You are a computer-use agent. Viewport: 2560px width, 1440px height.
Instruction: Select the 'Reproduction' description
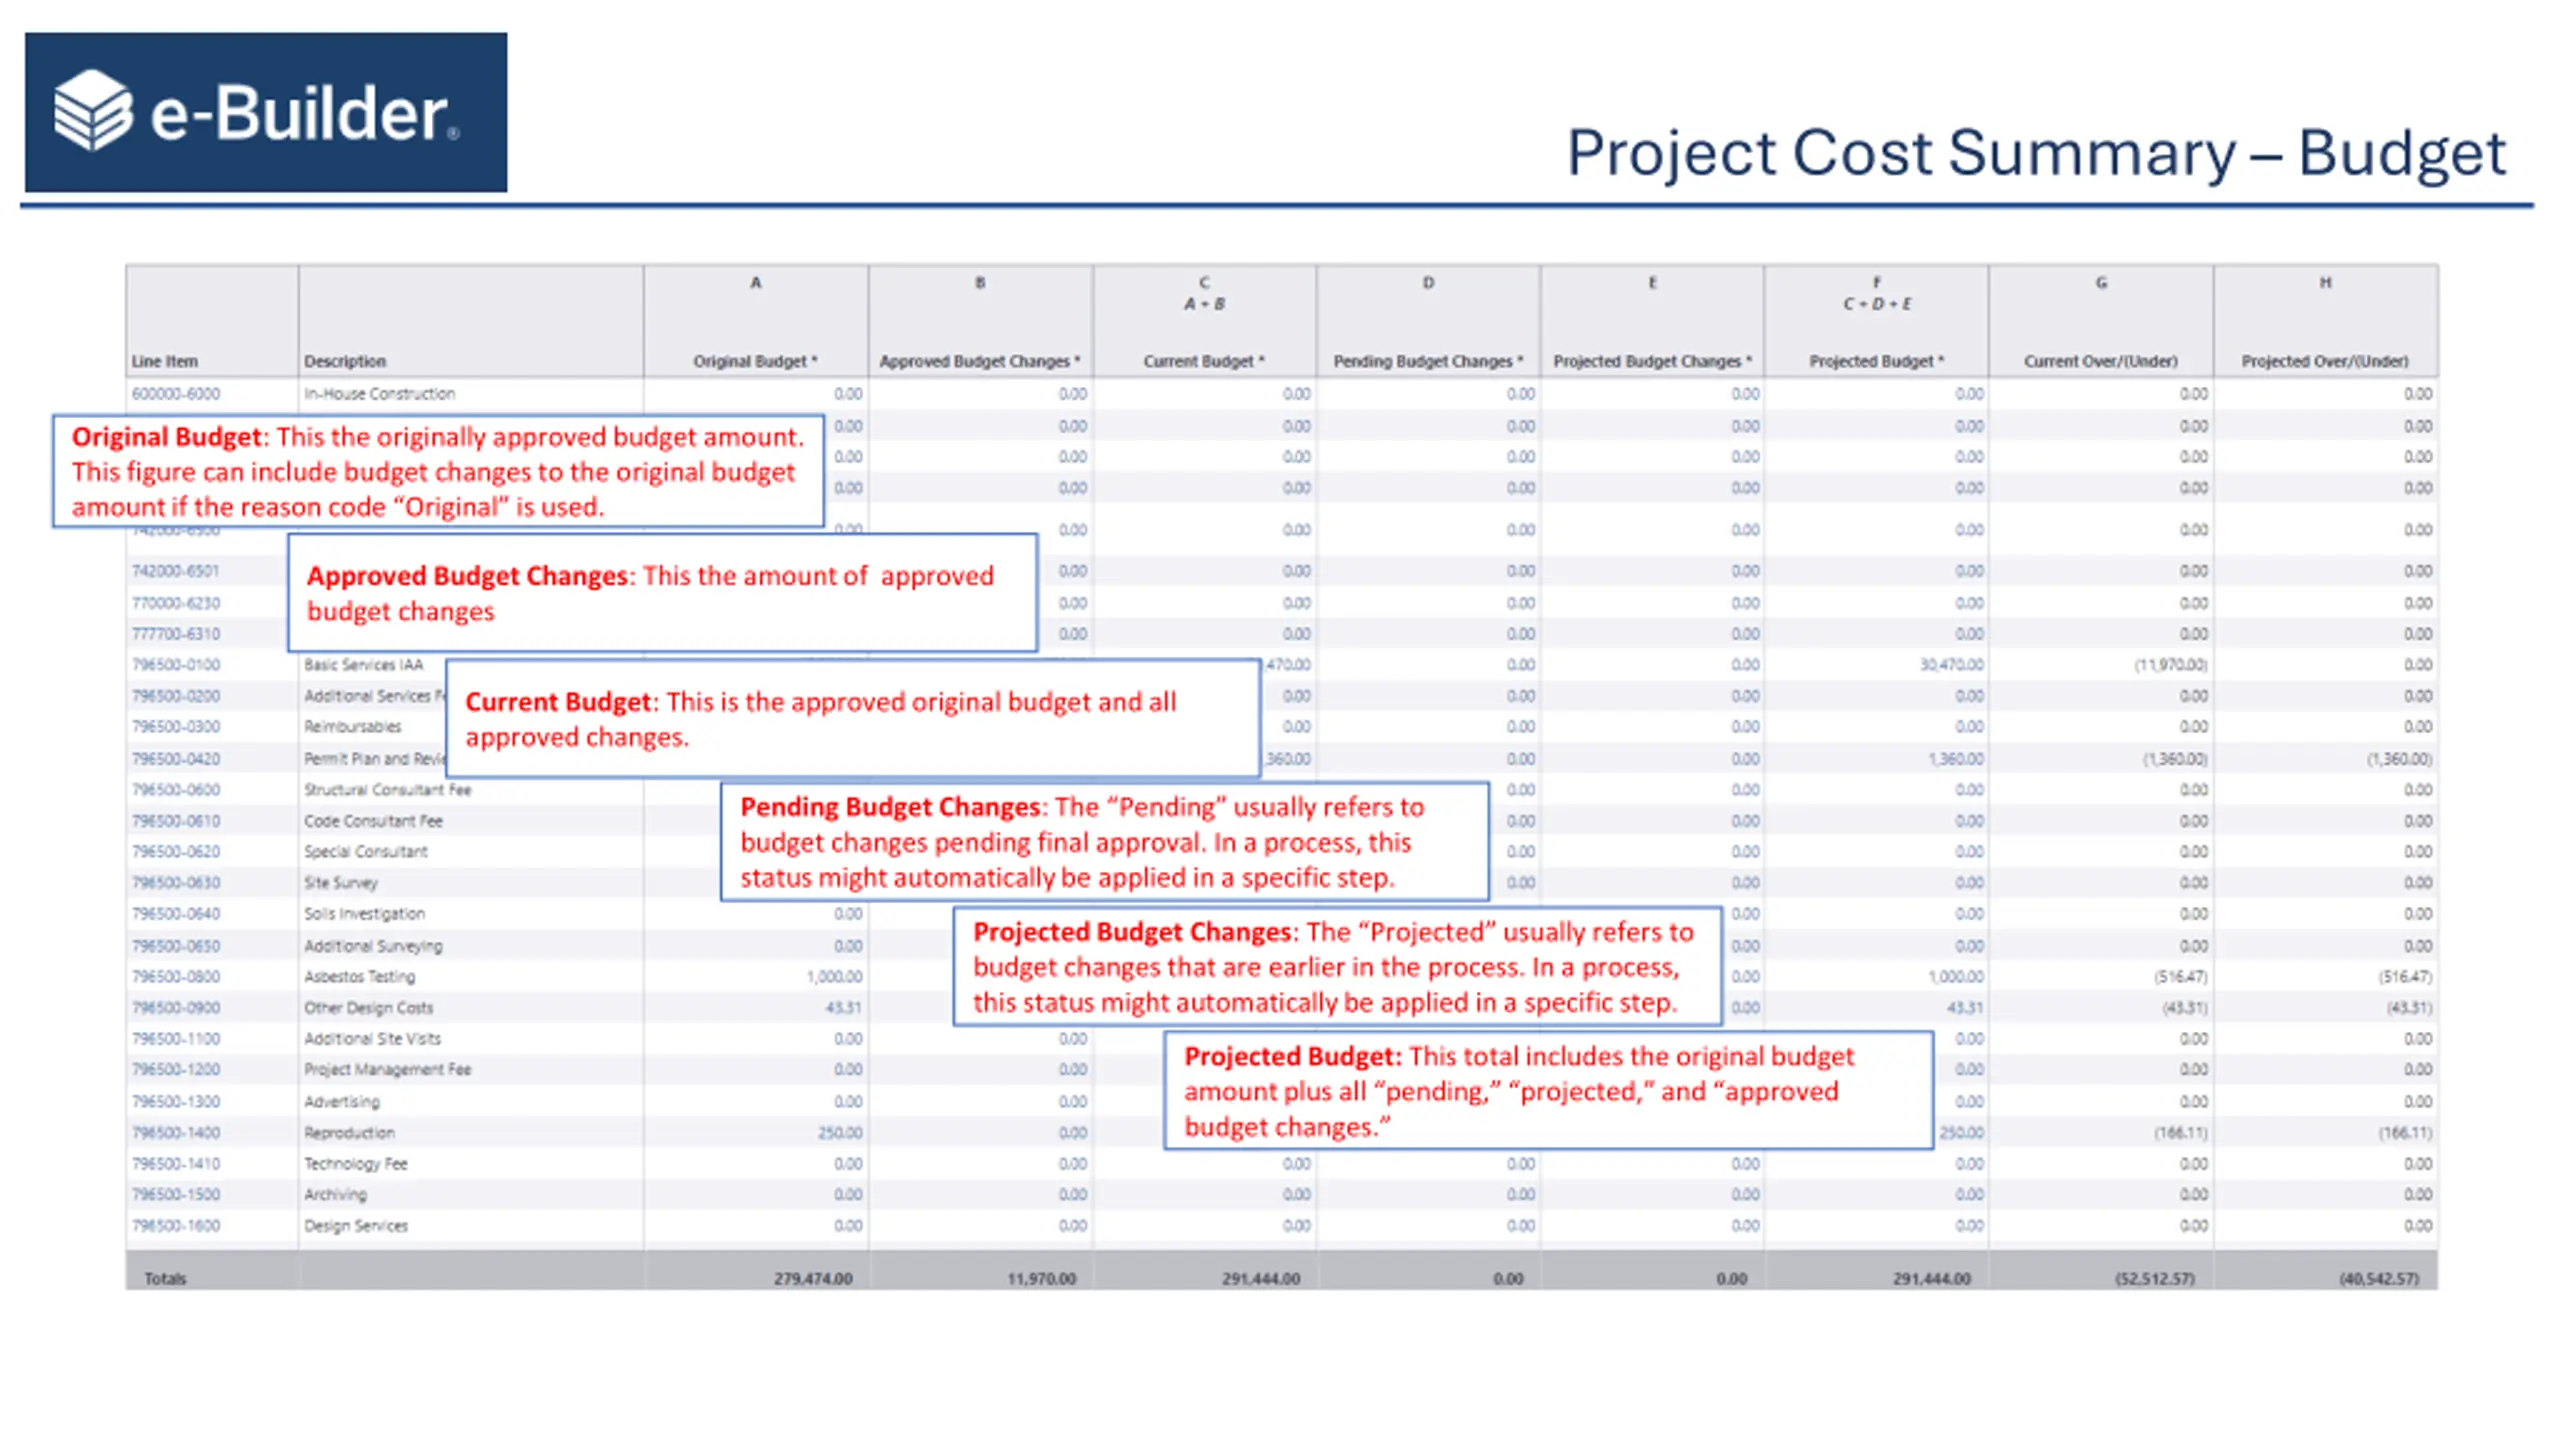coord(350,1133)
